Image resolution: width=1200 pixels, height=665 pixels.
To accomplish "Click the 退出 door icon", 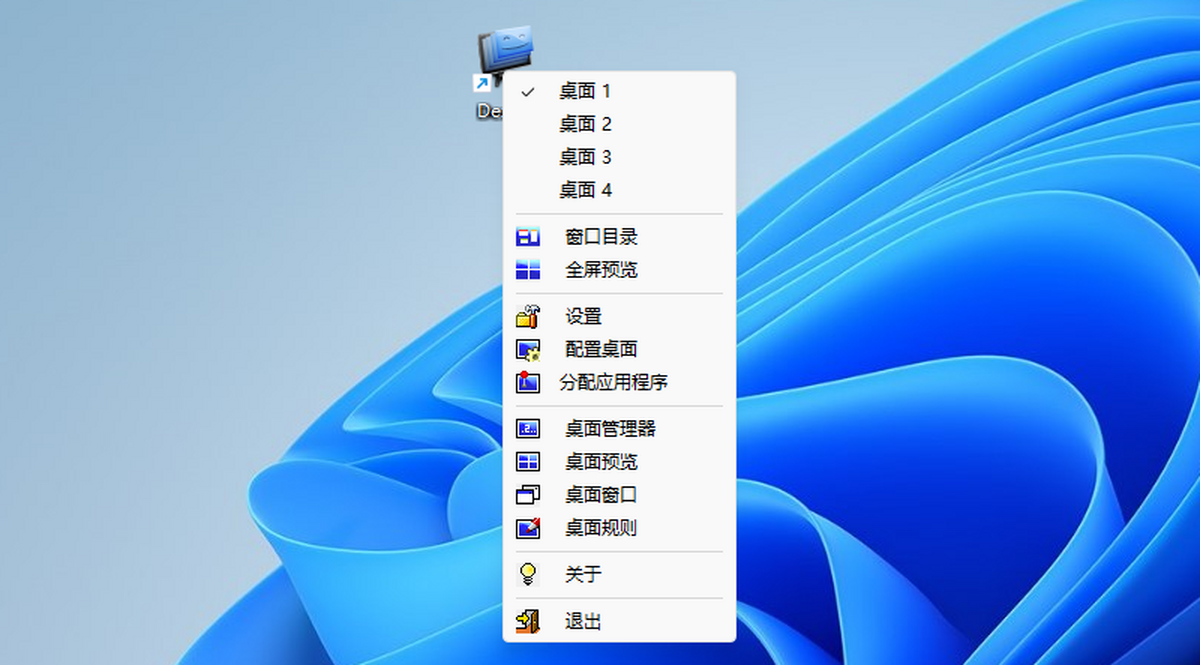I will [x=528, y=622].
